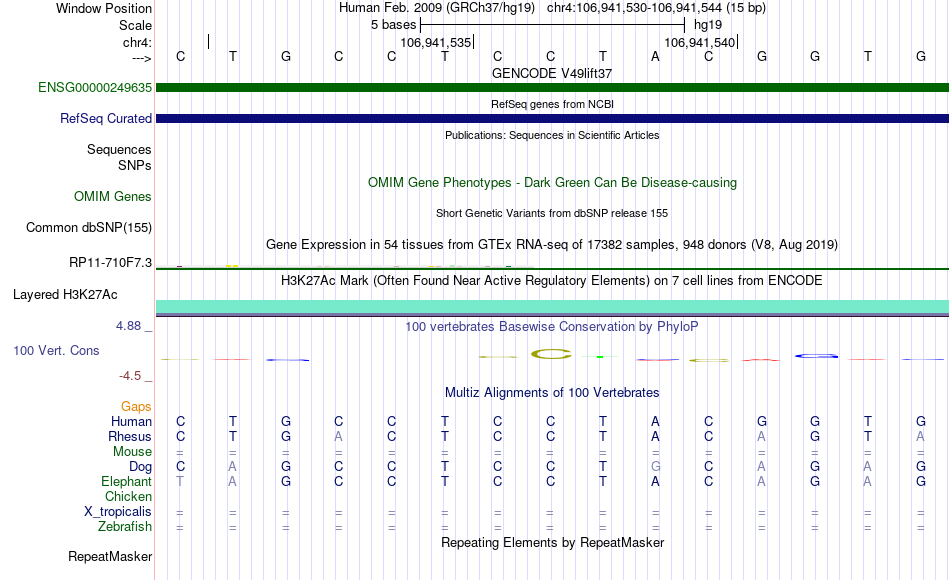Open the RefSeq genes from NCBI title
The height and width of the screenshot is (580, 950).
(x=552, y=104)
